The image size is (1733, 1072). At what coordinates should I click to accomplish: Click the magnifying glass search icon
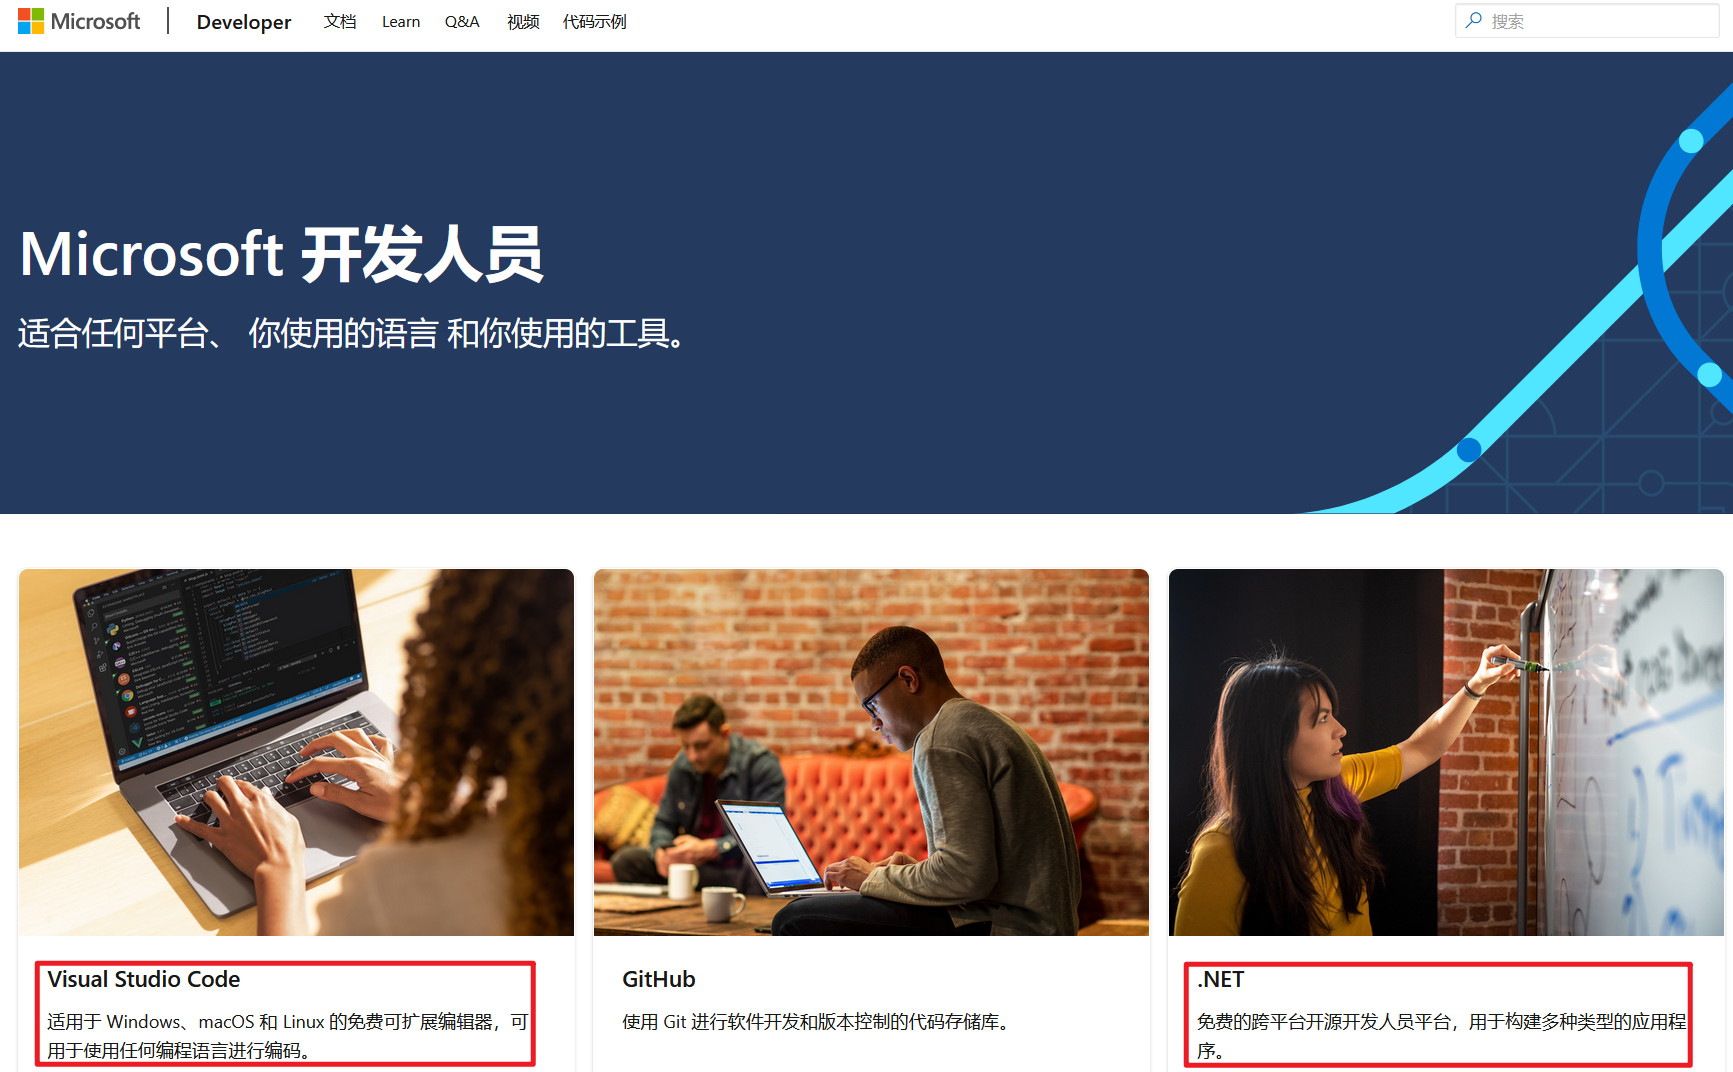point(1473,20)
